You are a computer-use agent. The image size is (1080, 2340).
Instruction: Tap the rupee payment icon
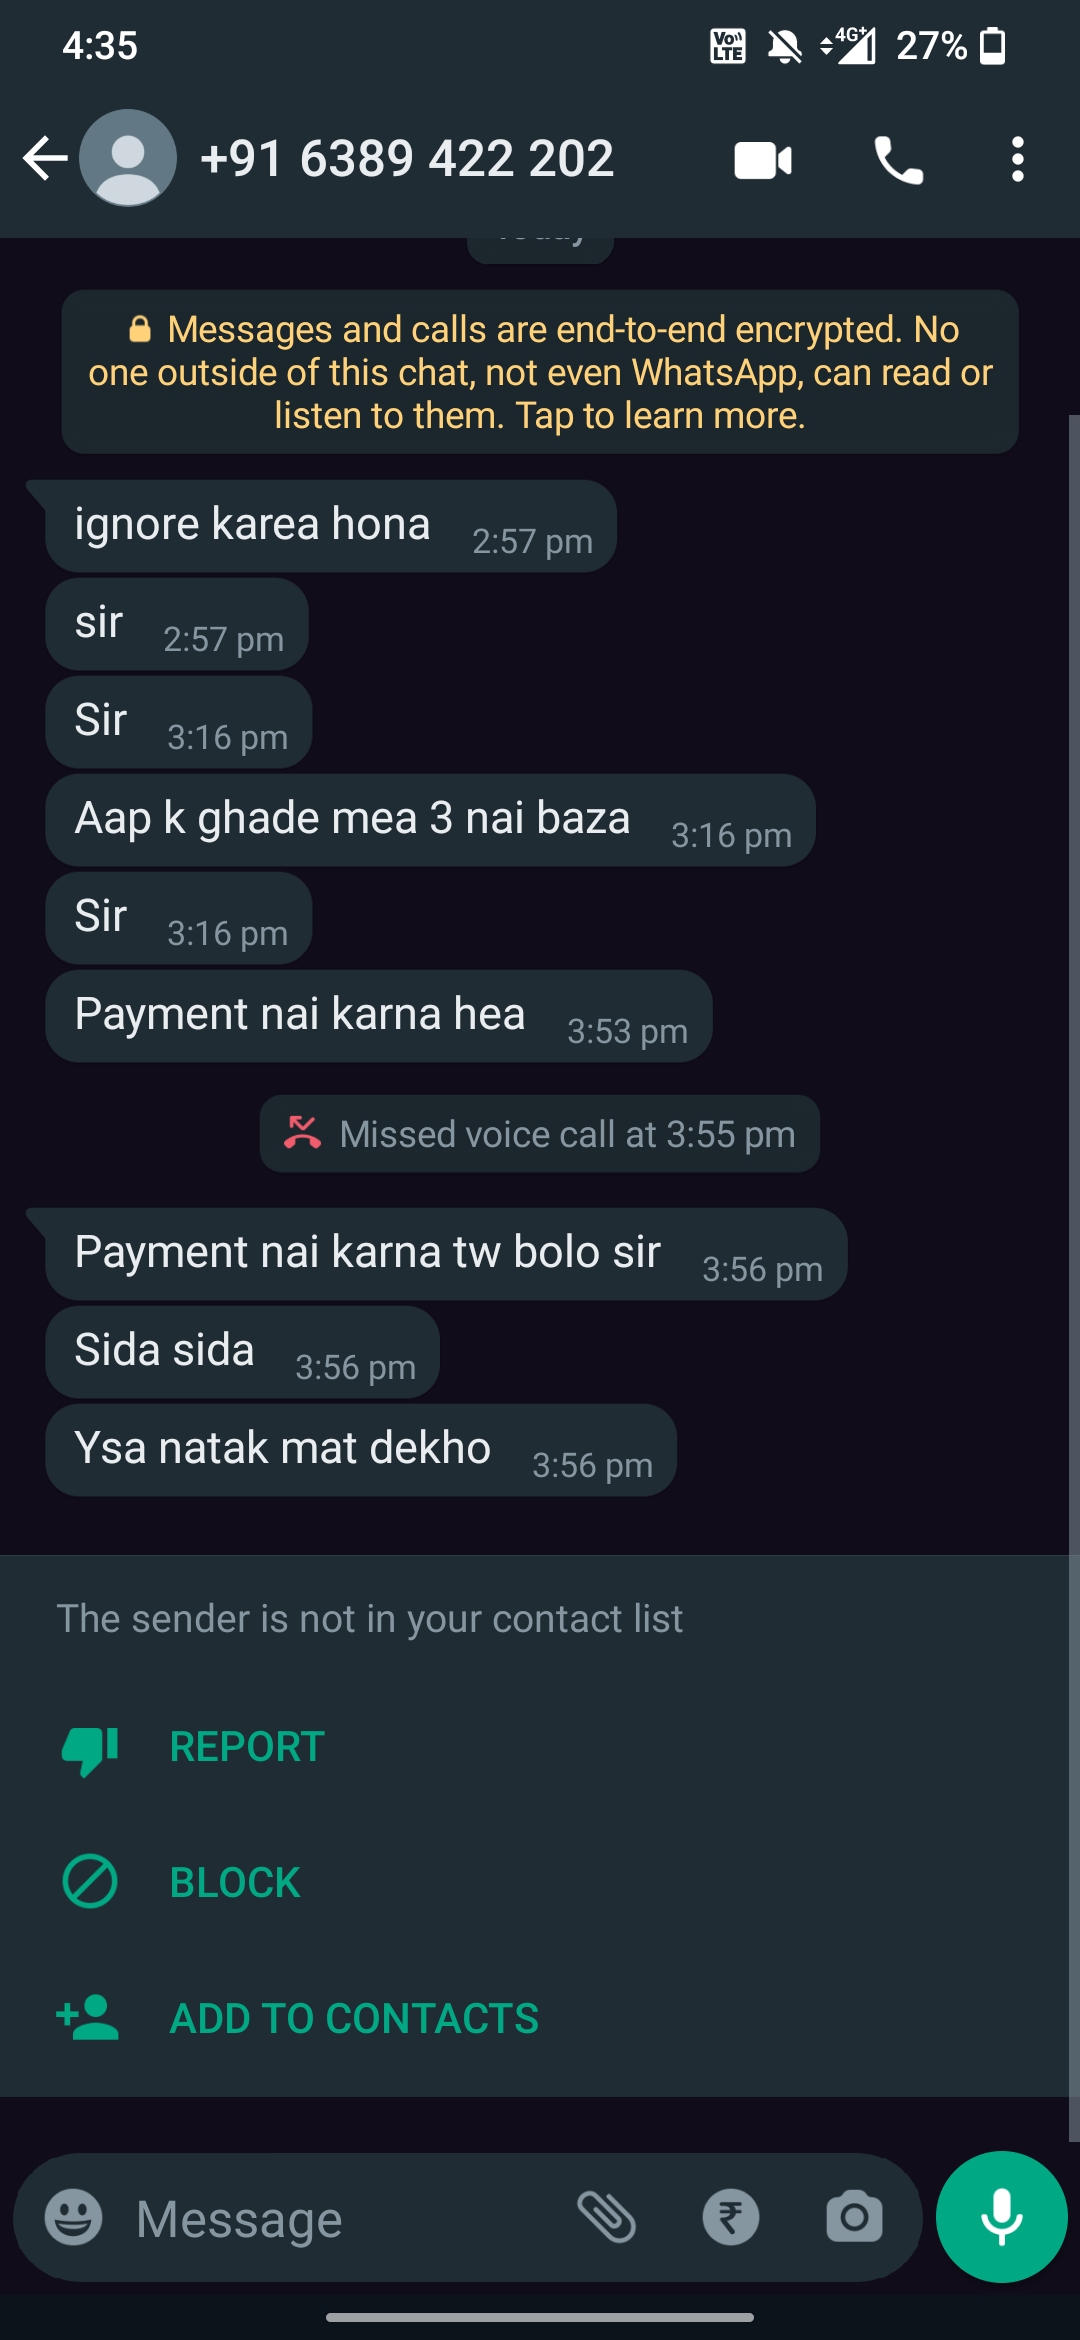coord(731,2218)
